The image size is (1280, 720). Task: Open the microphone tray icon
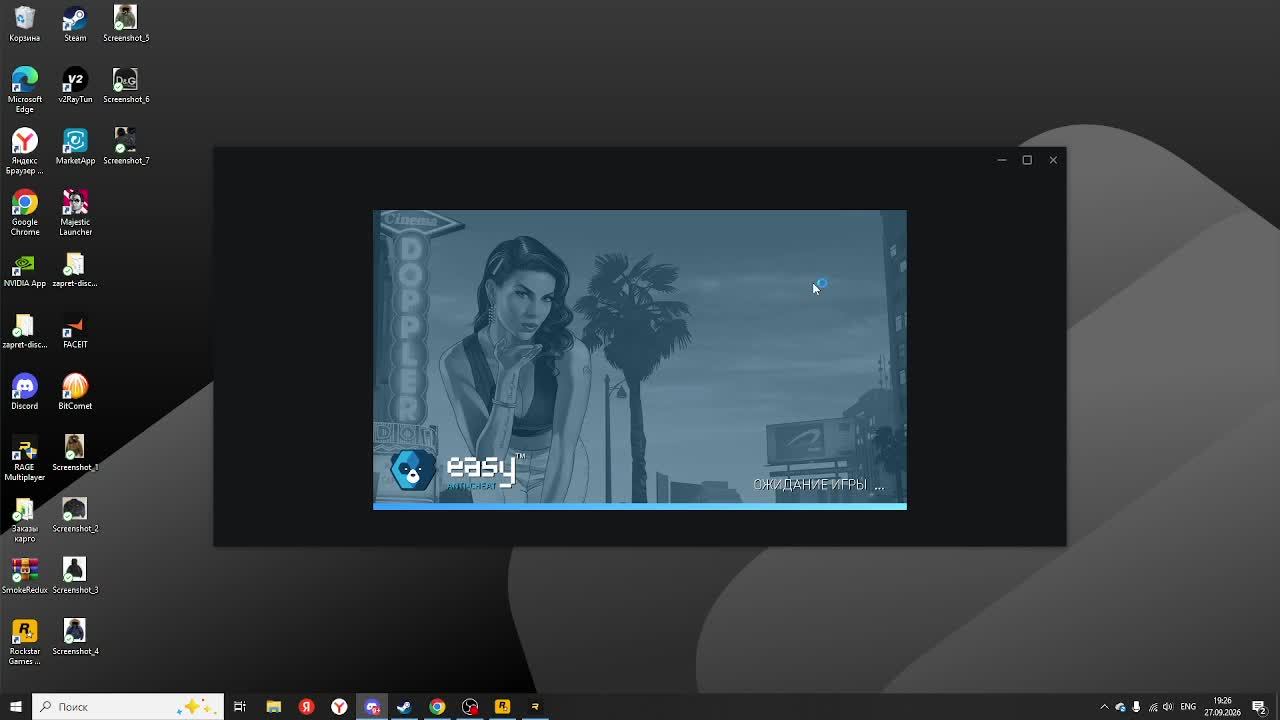[x=1136, y=707]
